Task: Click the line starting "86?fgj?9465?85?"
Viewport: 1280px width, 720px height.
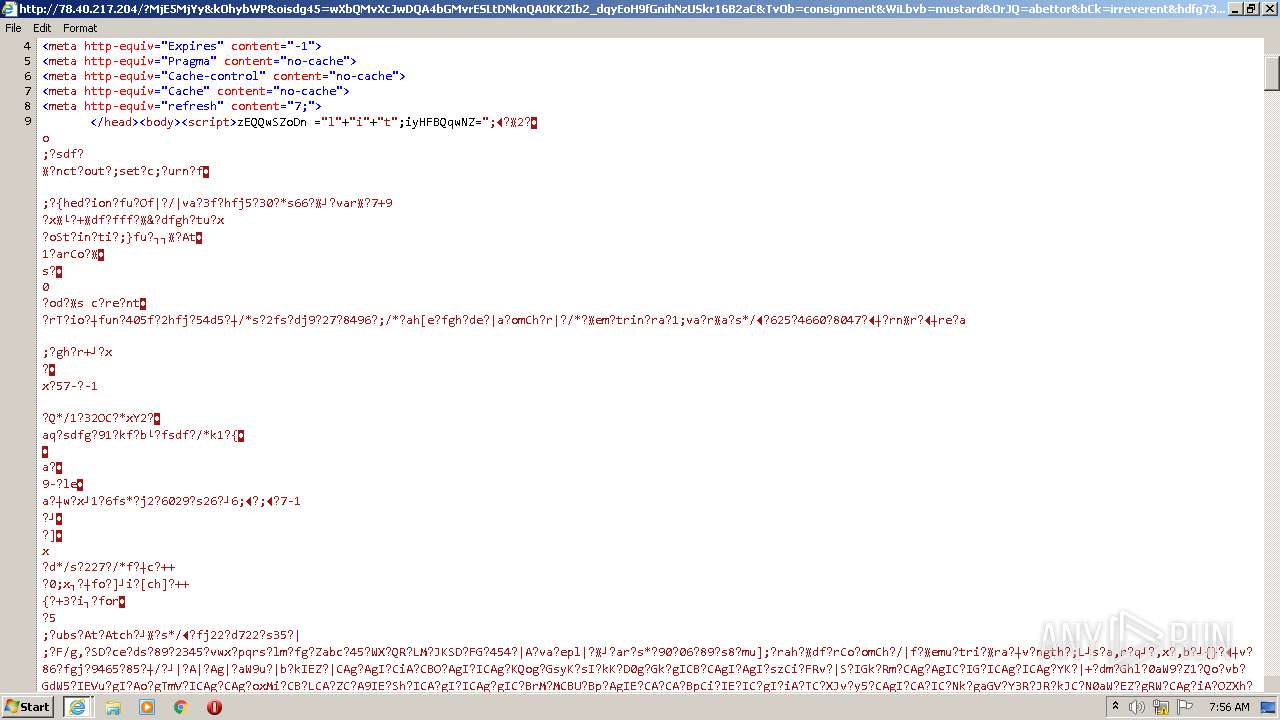Action: pyautogui.click(x=647, y=668)
